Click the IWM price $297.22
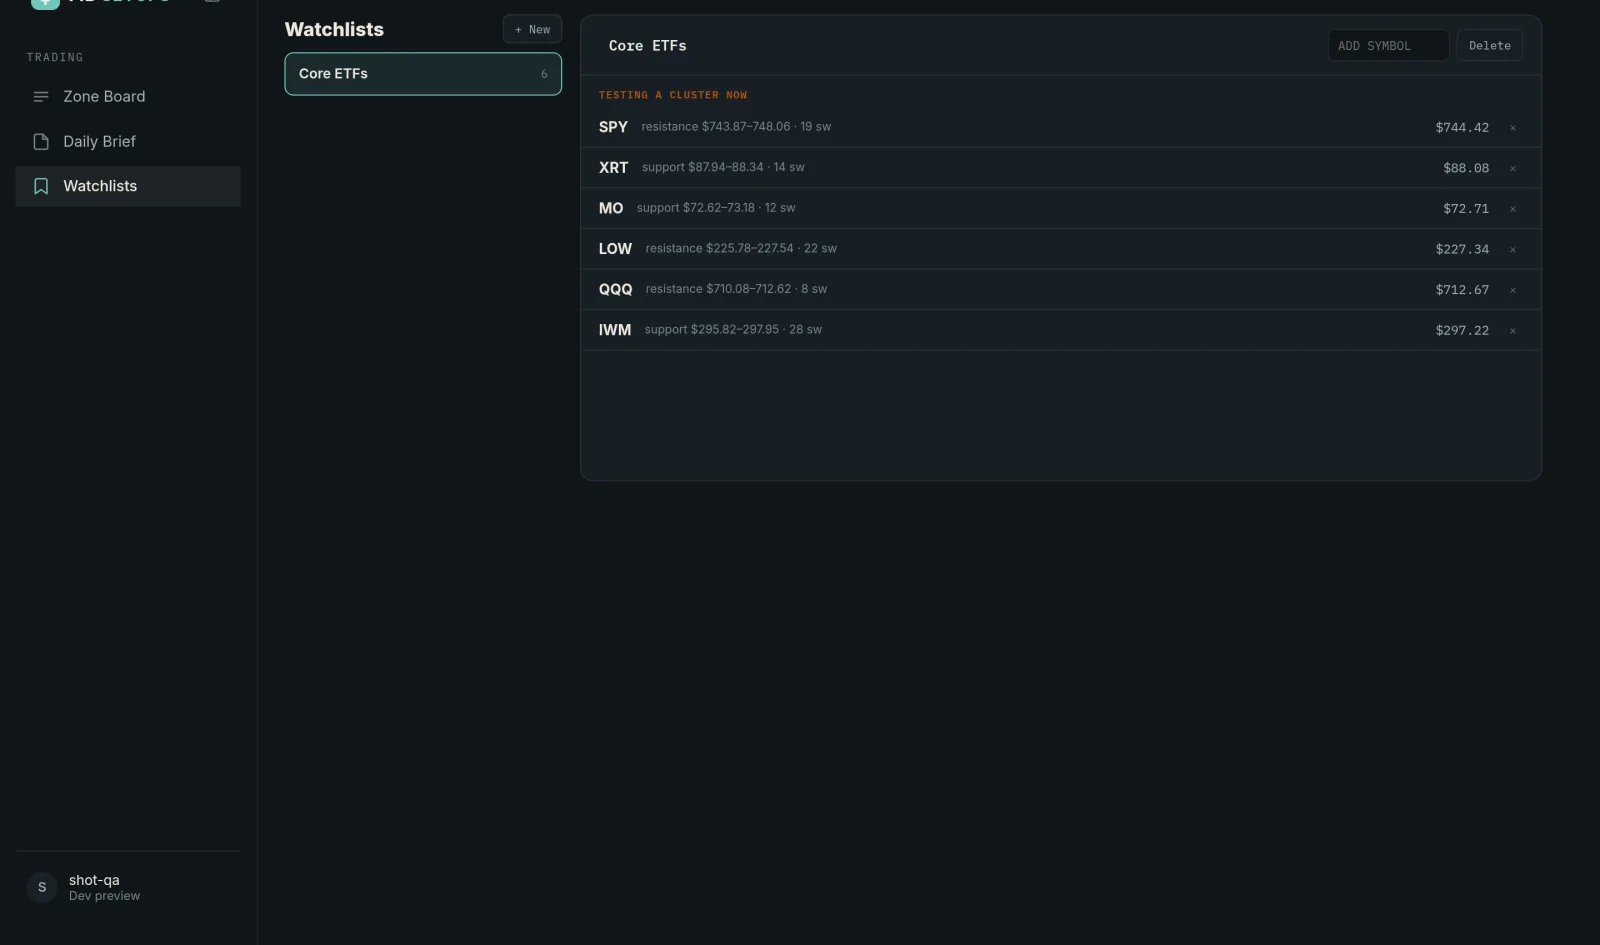 pyautogui.click(x=1462, y=331)
